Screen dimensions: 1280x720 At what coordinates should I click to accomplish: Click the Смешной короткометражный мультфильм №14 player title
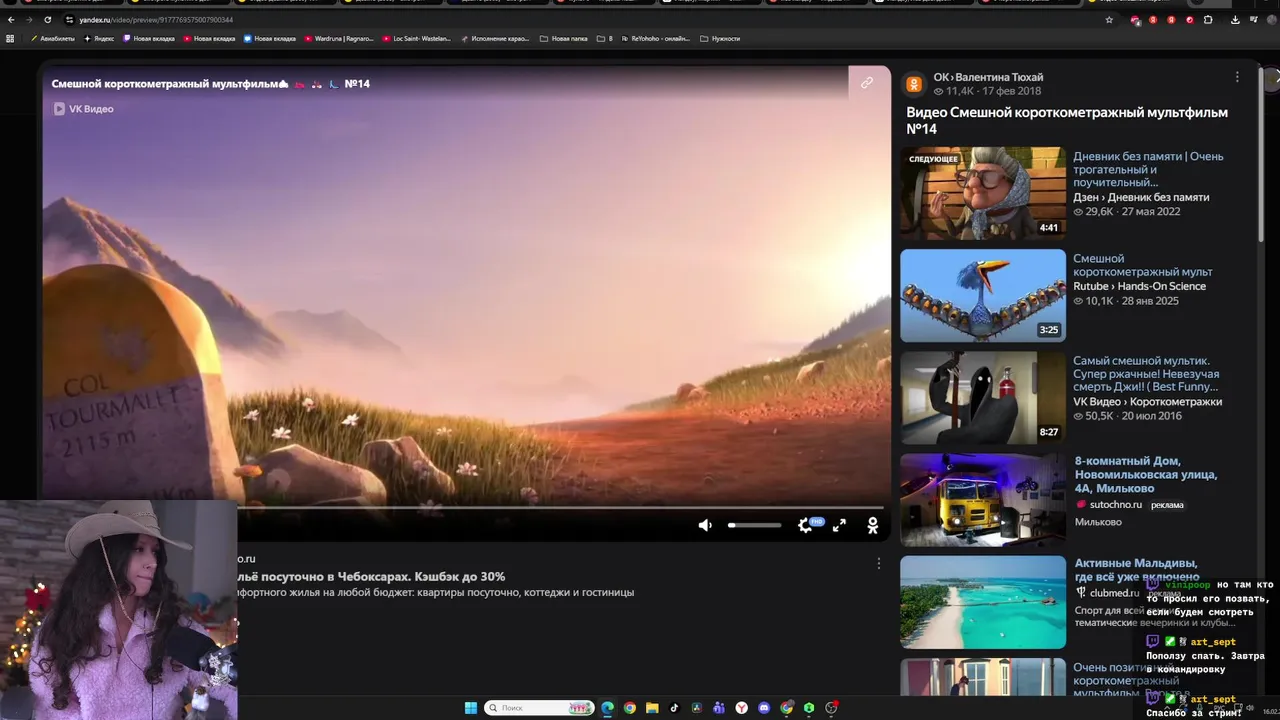pyautogui.click(x=211, y=84)
